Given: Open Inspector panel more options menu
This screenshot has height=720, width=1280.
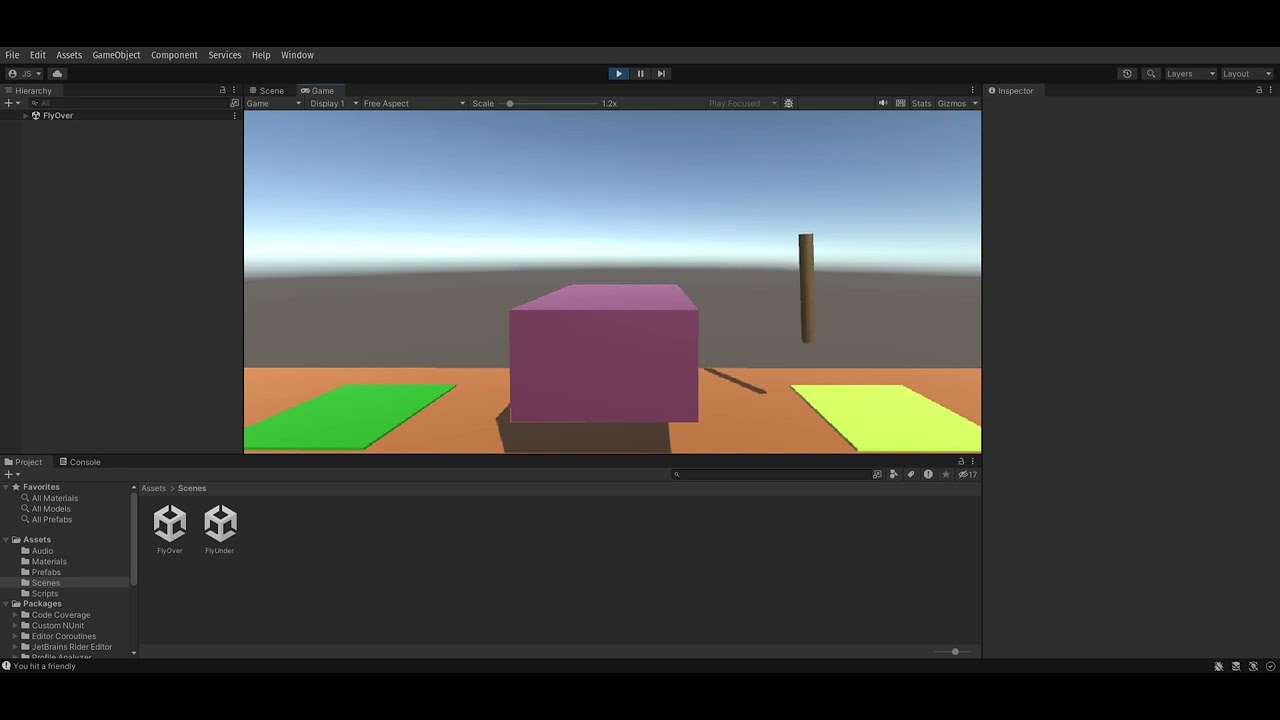Looking at the screenshot, I should pyautogui.click(x=1272, y=90).
